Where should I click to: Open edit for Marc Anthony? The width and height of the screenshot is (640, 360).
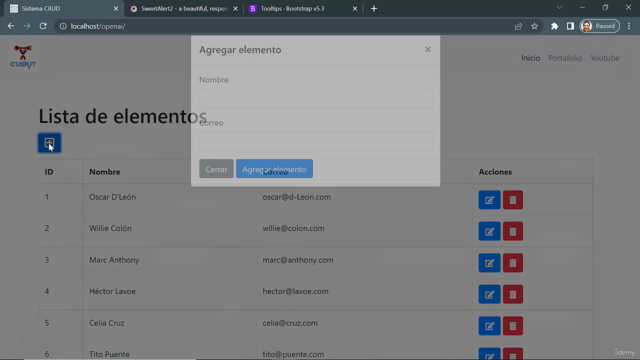[489, 263]
